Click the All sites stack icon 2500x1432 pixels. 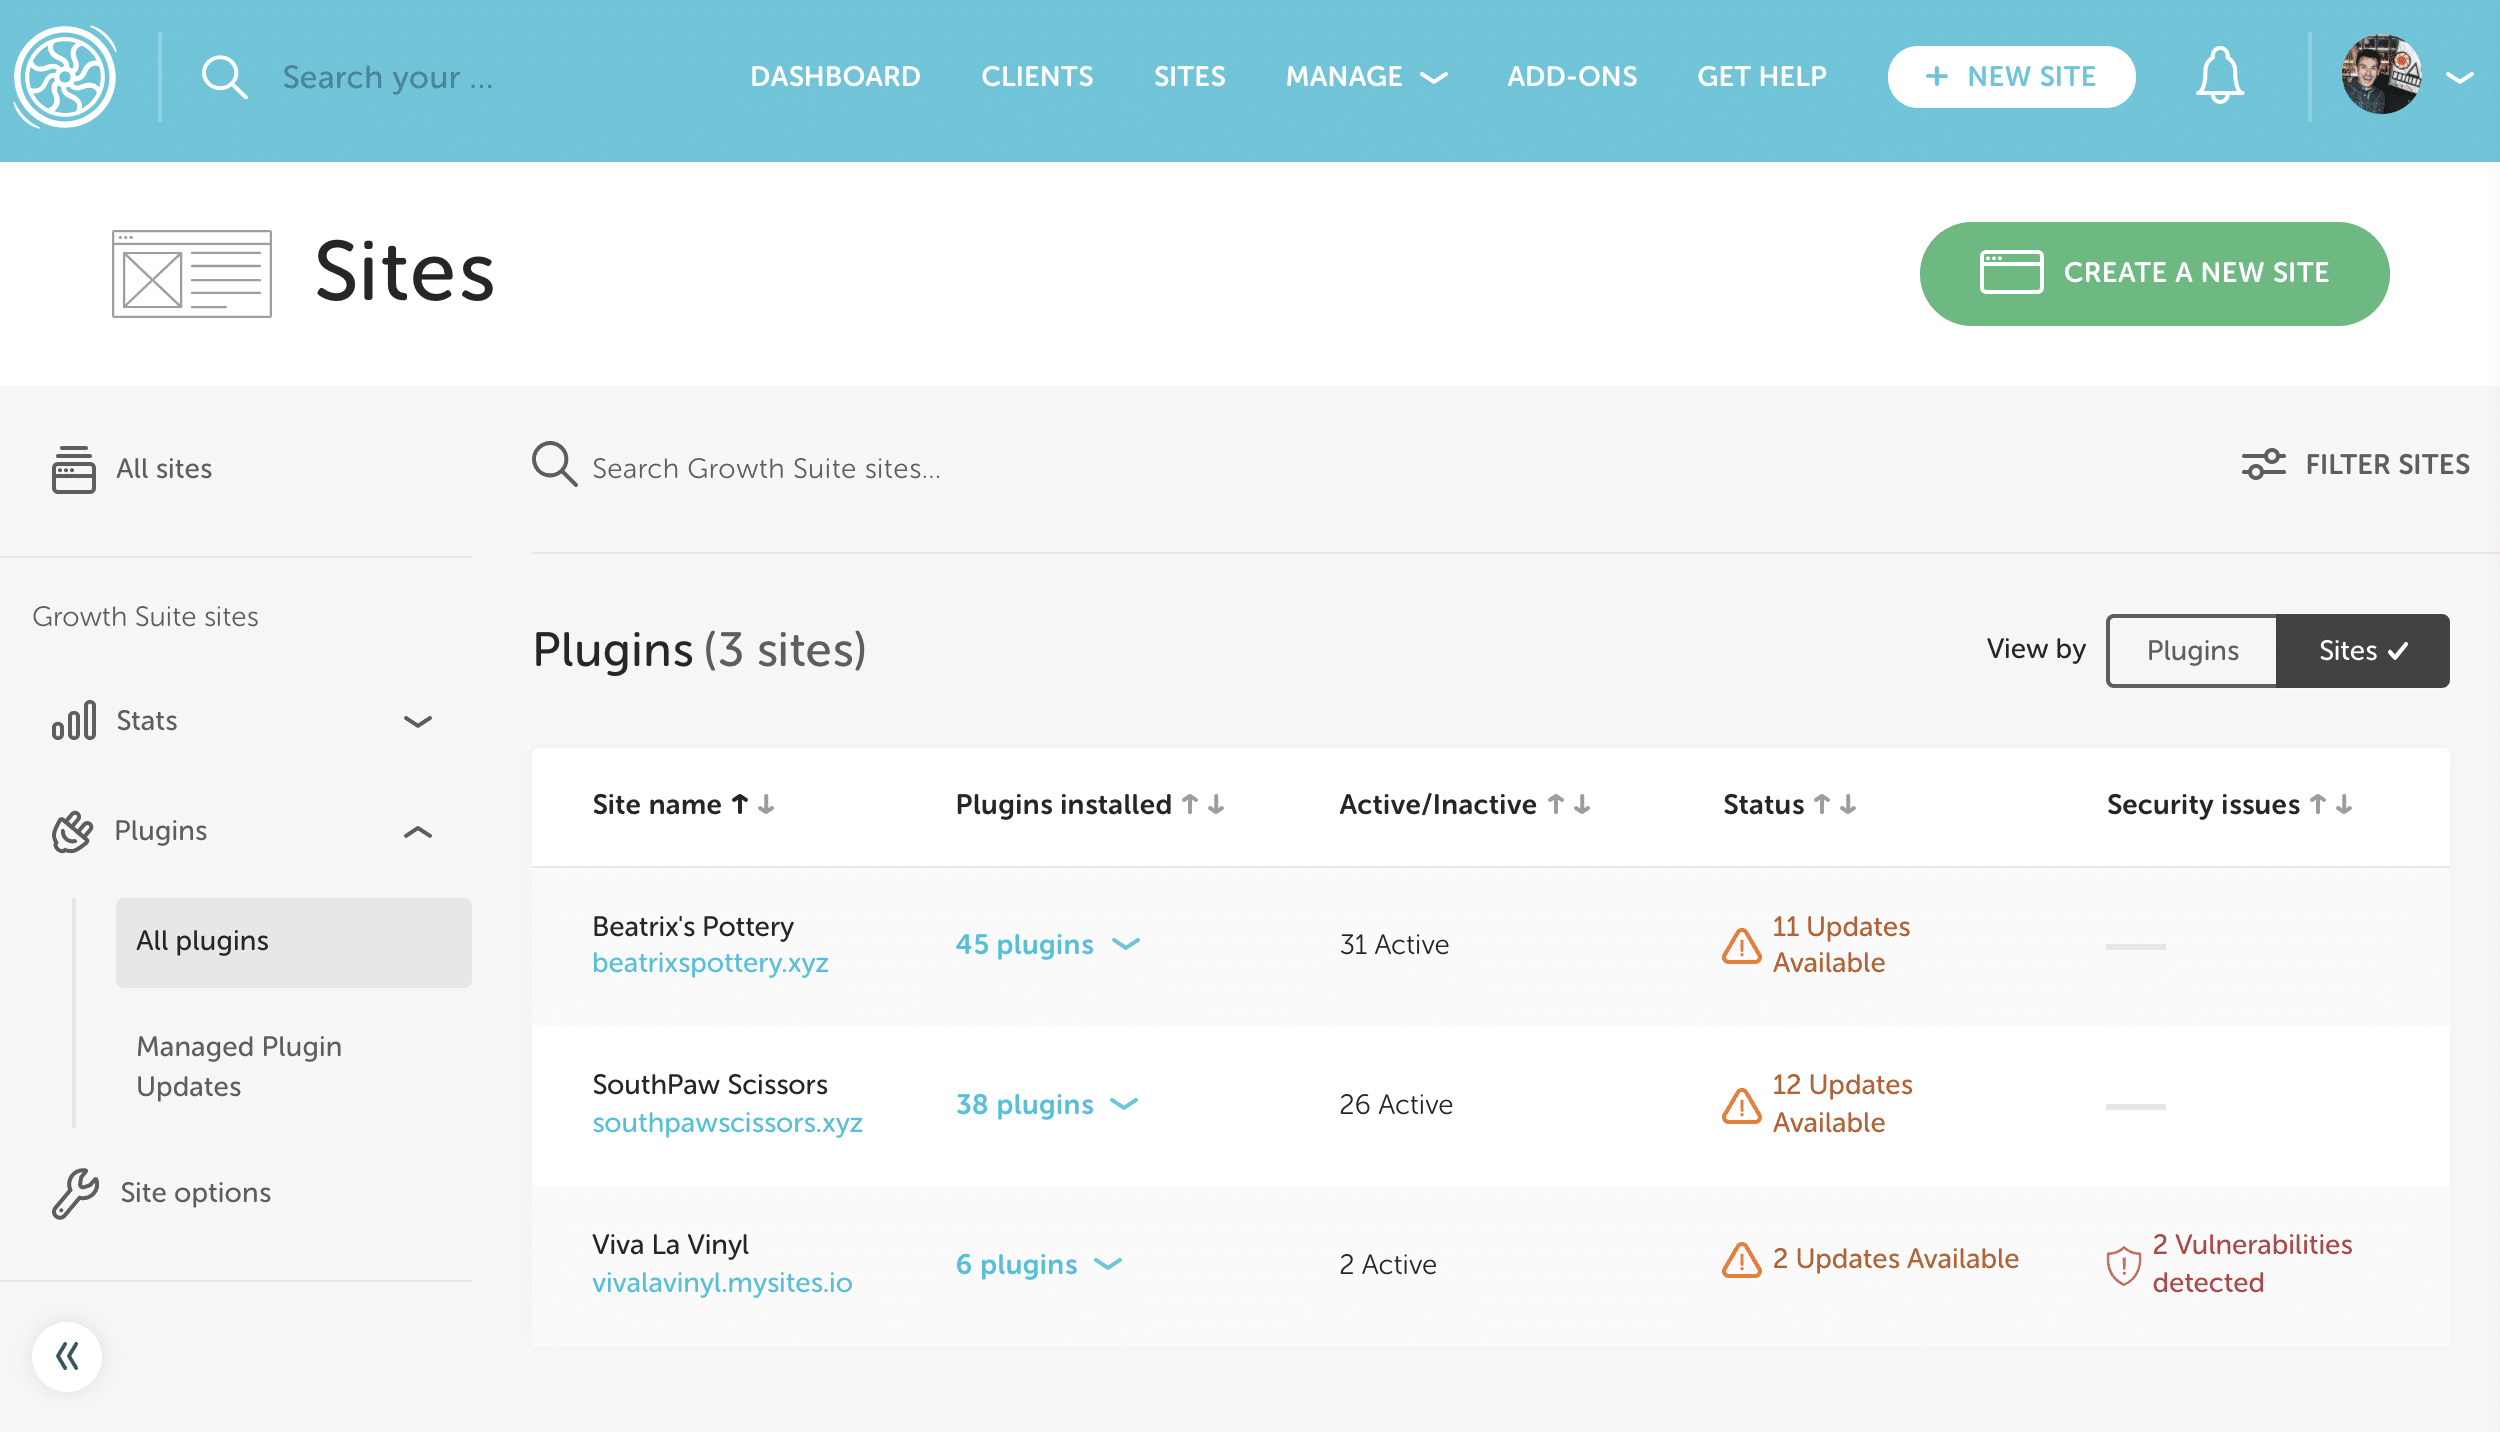pos(73,469)
